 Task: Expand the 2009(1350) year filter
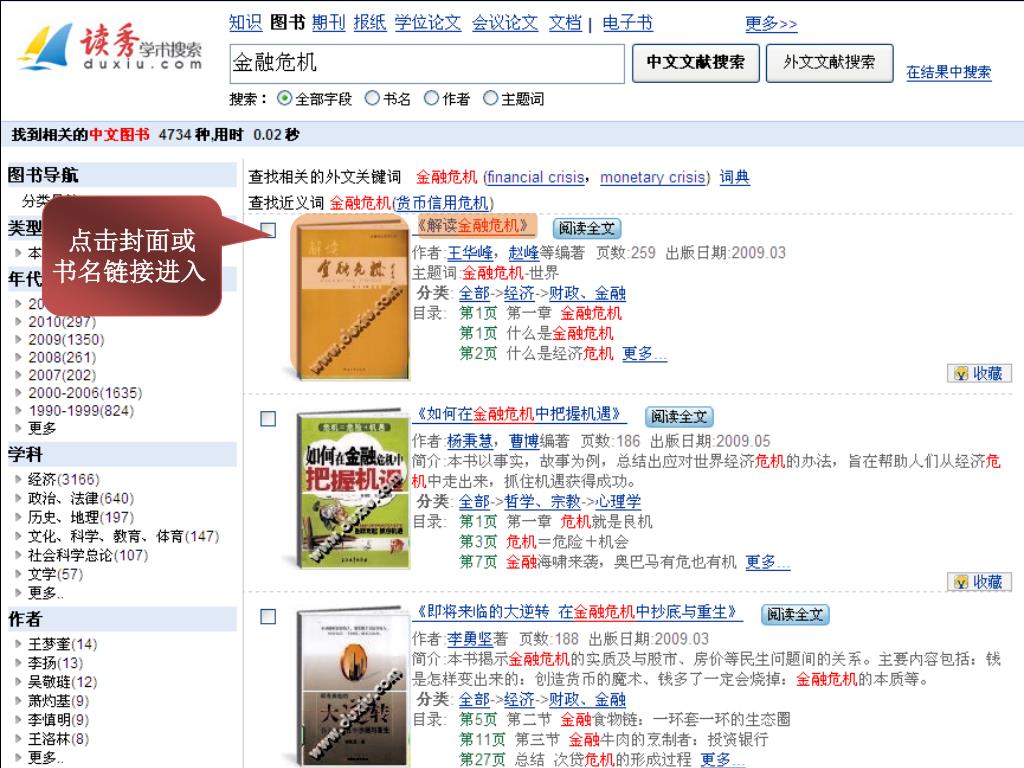65,340
